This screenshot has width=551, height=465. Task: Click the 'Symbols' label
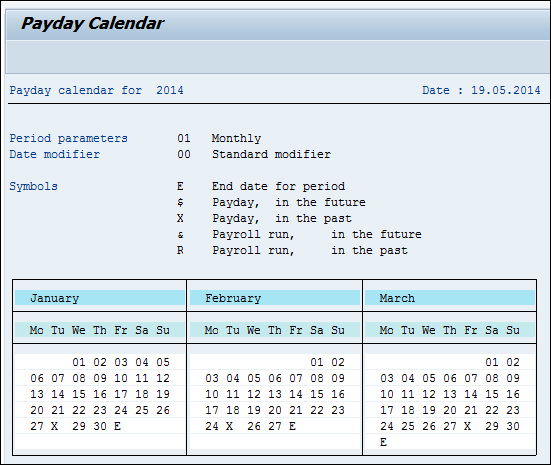tap(33, 186)
